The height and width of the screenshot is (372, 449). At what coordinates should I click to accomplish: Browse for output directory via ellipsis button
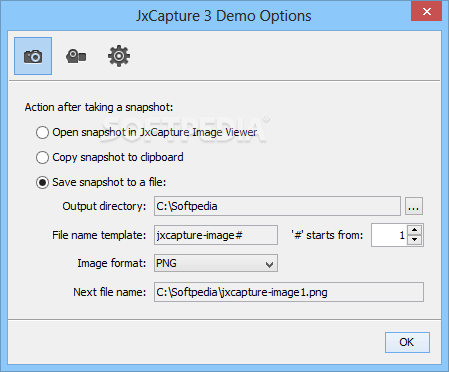(414, 206)
